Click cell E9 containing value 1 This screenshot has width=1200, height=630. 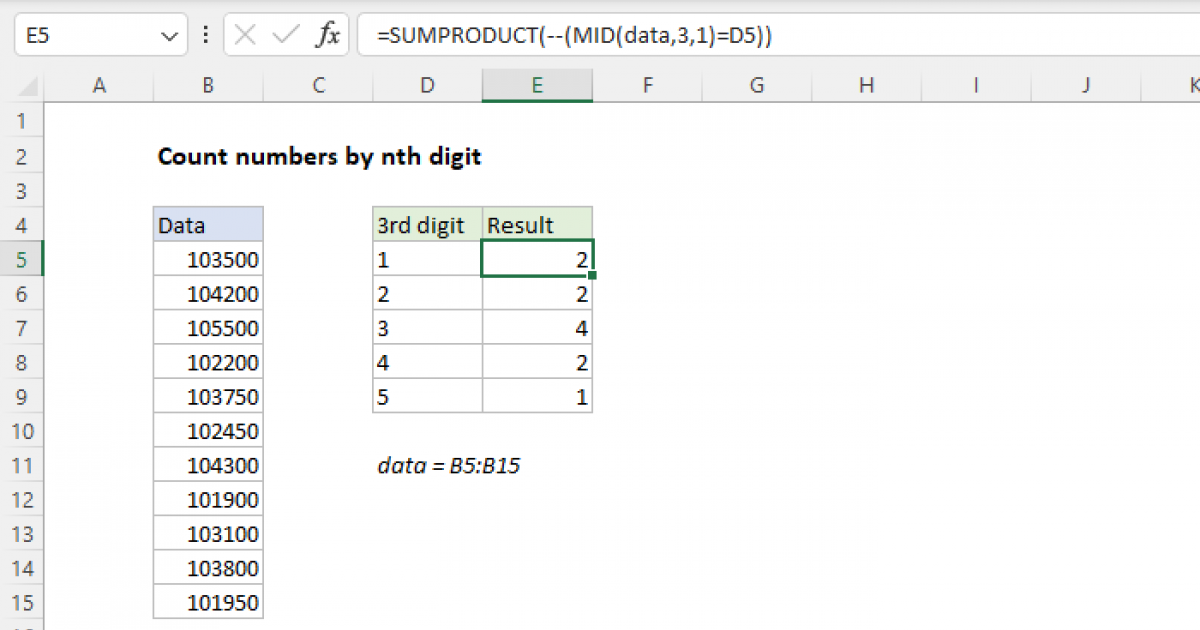click(537, 396)
